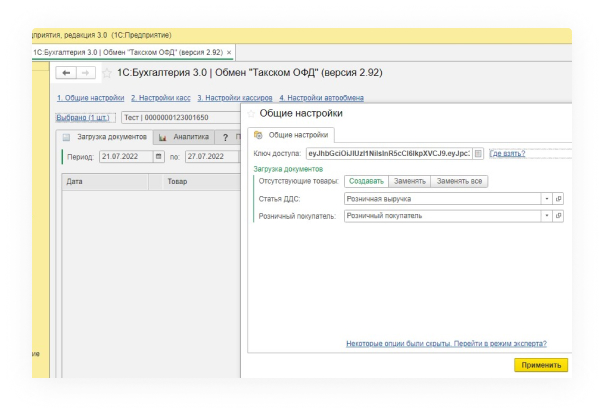Image resolution: width=604 pixels, height=414 pixels.
Task: Open 3. Настройки кассиров link
Action: [235, 98]
